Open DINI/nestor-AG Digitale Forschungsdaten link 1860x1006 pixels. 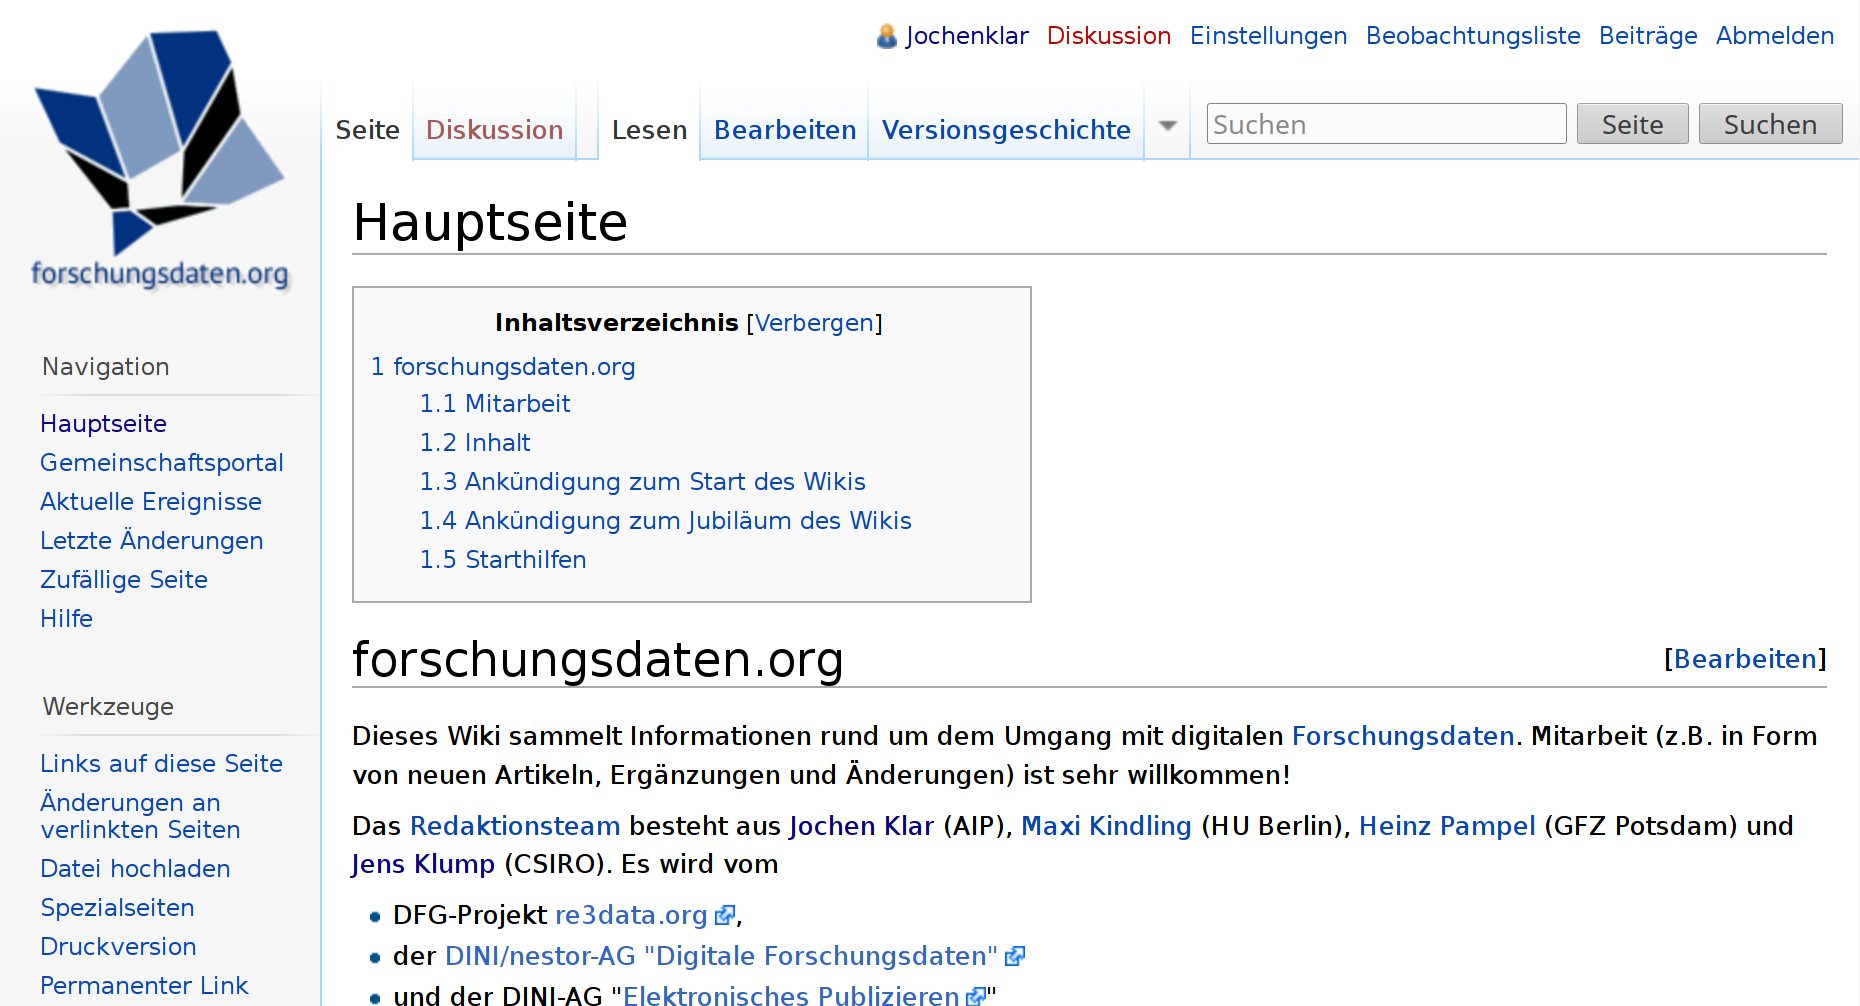[721, 957]
